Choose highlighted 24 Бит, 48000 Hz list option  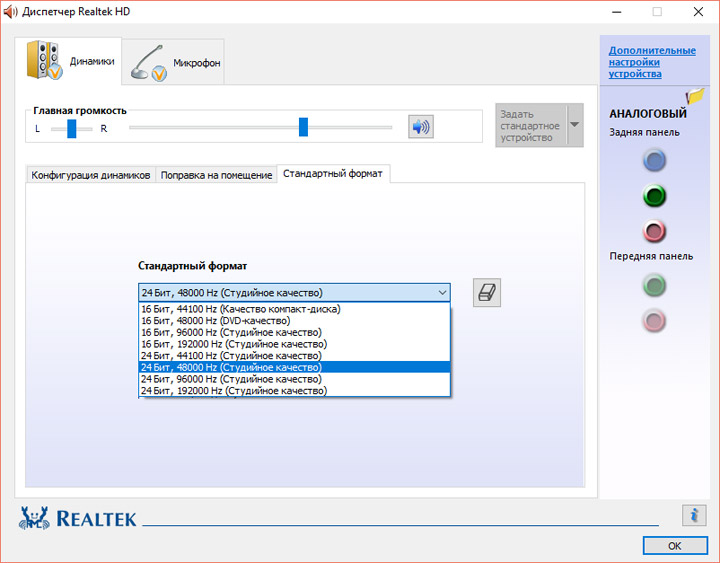294,367
